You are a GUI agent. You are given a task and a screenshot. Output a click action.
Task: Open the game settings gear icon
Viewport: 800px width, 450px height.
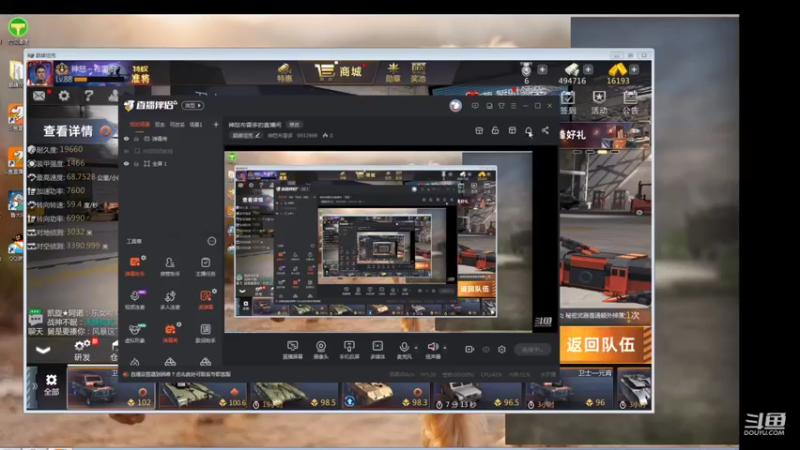point(64,95)
